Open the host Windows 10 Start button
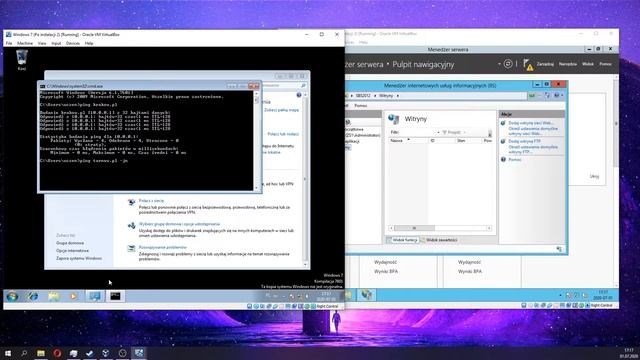 [x=7, y=353]
